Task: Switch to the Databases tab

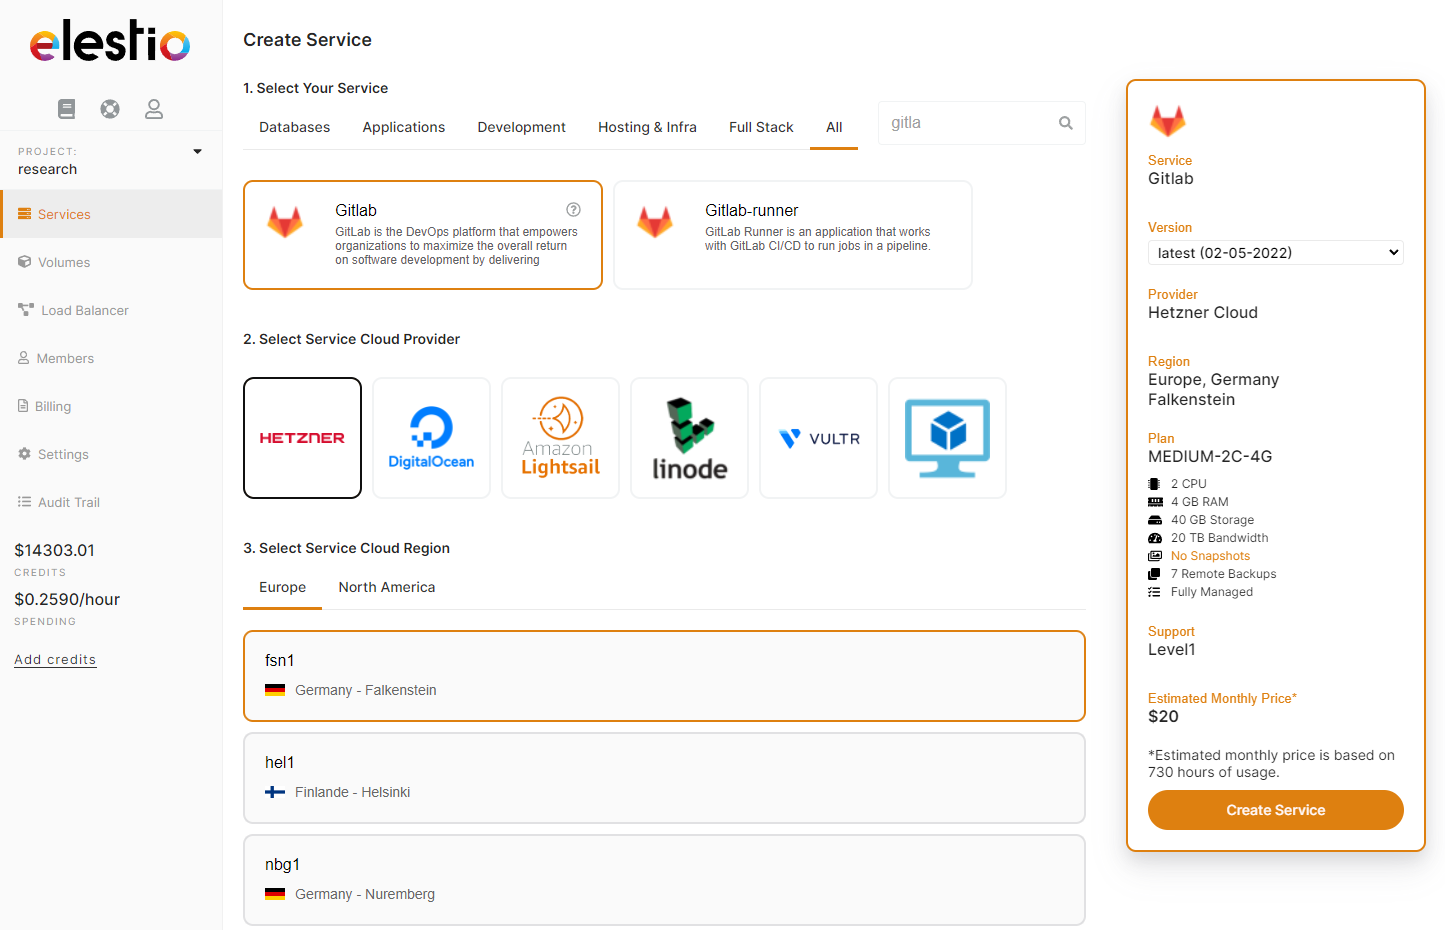Action: point(294,127)
